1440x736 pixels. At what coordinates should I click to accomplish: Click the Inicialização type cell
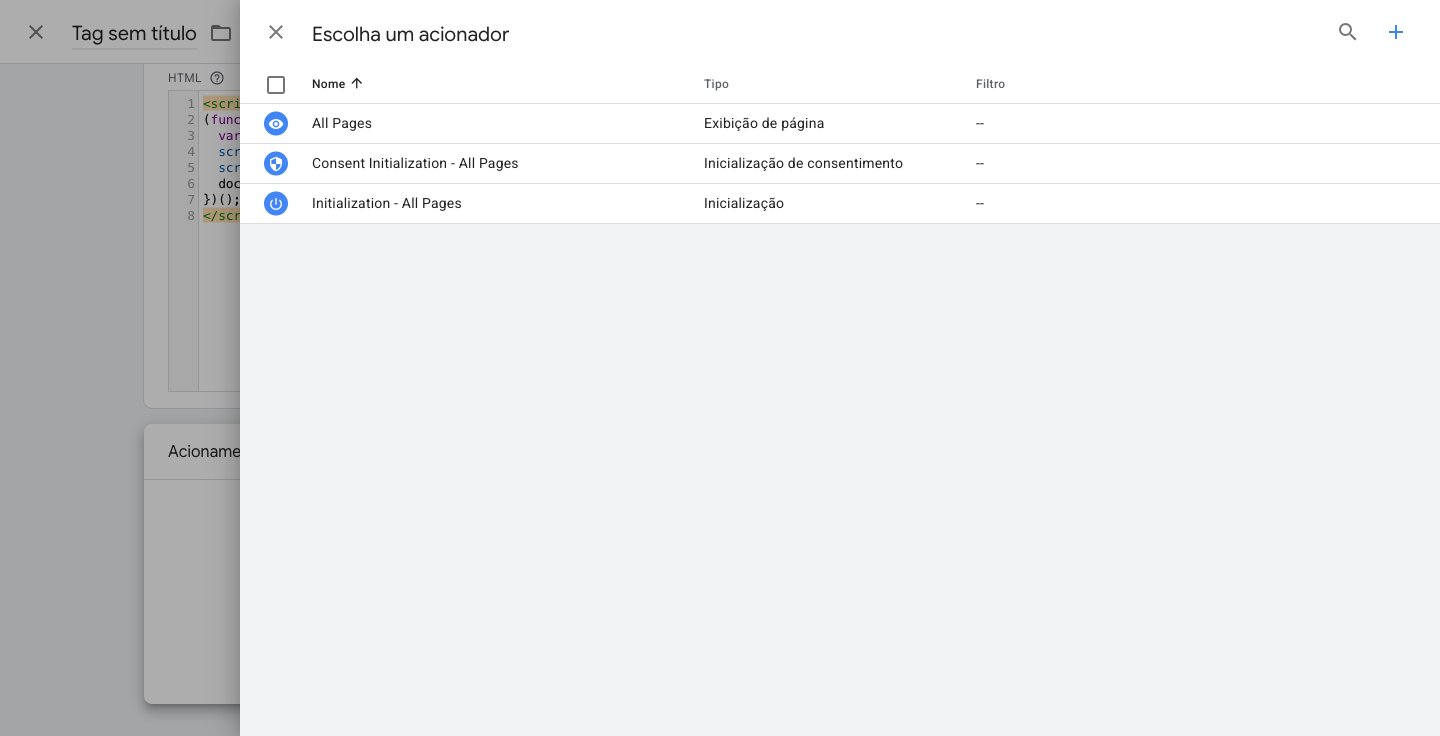pos(744,203)
